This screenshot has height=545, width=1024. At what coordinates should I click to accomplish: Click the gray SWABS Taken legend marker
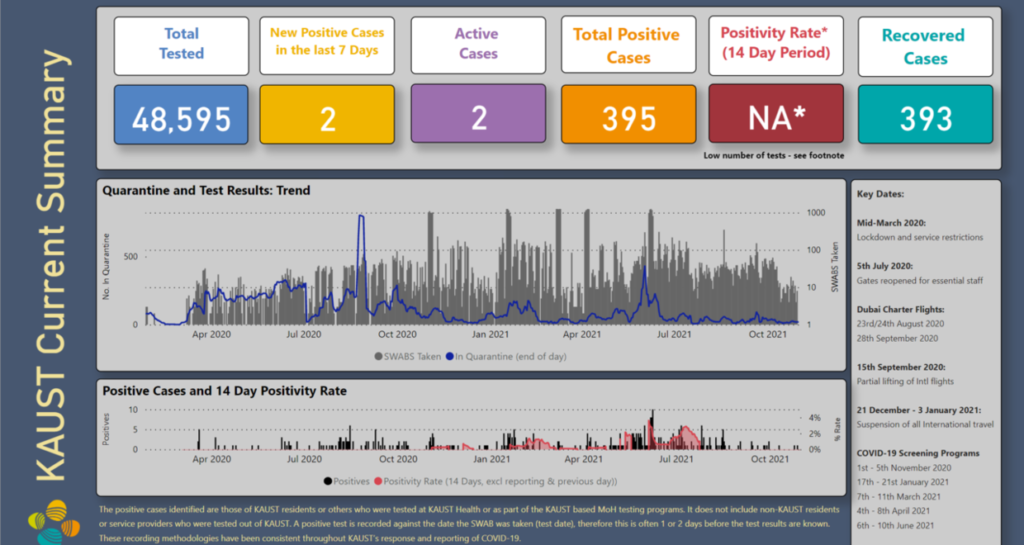378,356
